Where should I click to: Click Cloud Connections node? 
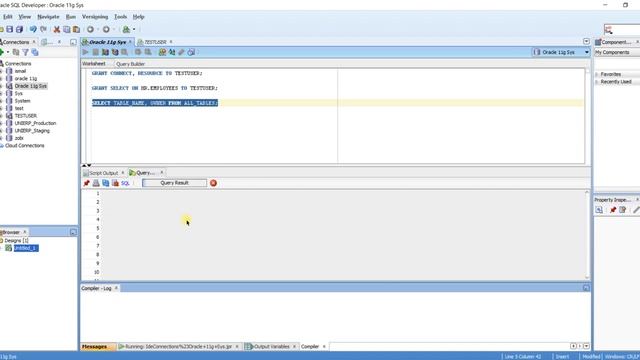(x=24, y=146)
